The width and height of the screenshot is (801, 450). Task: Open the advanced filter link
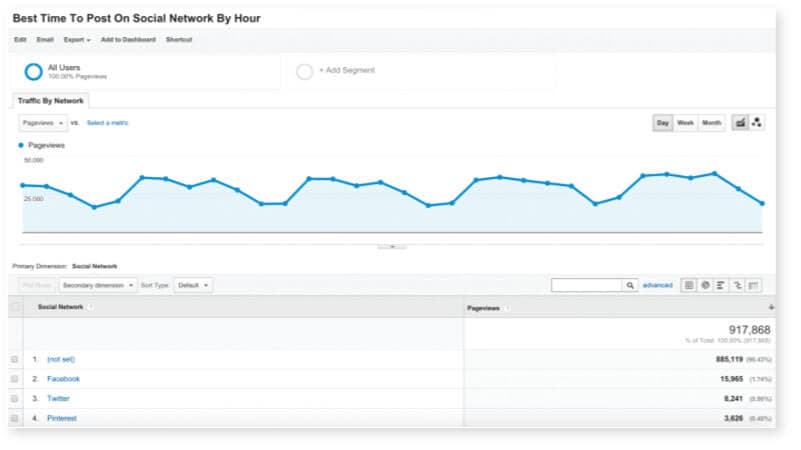tap(657, 285)
